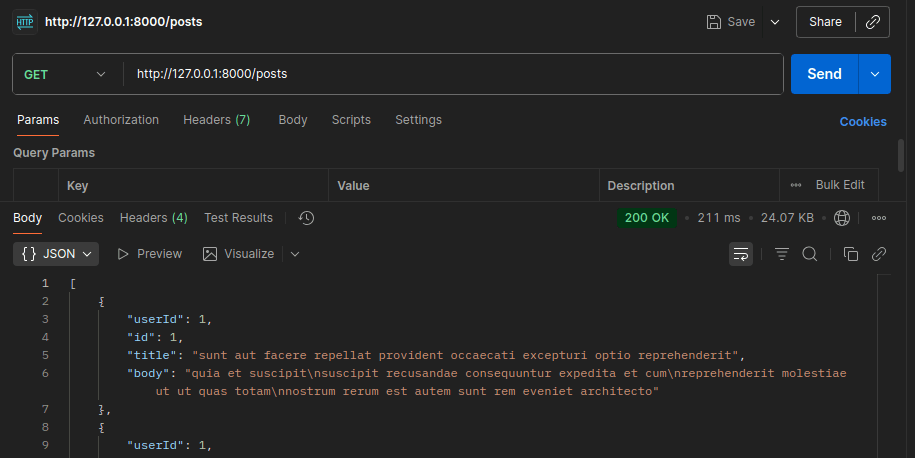Click the request URL input field
915x458 pixels.
tap(453, 74)
